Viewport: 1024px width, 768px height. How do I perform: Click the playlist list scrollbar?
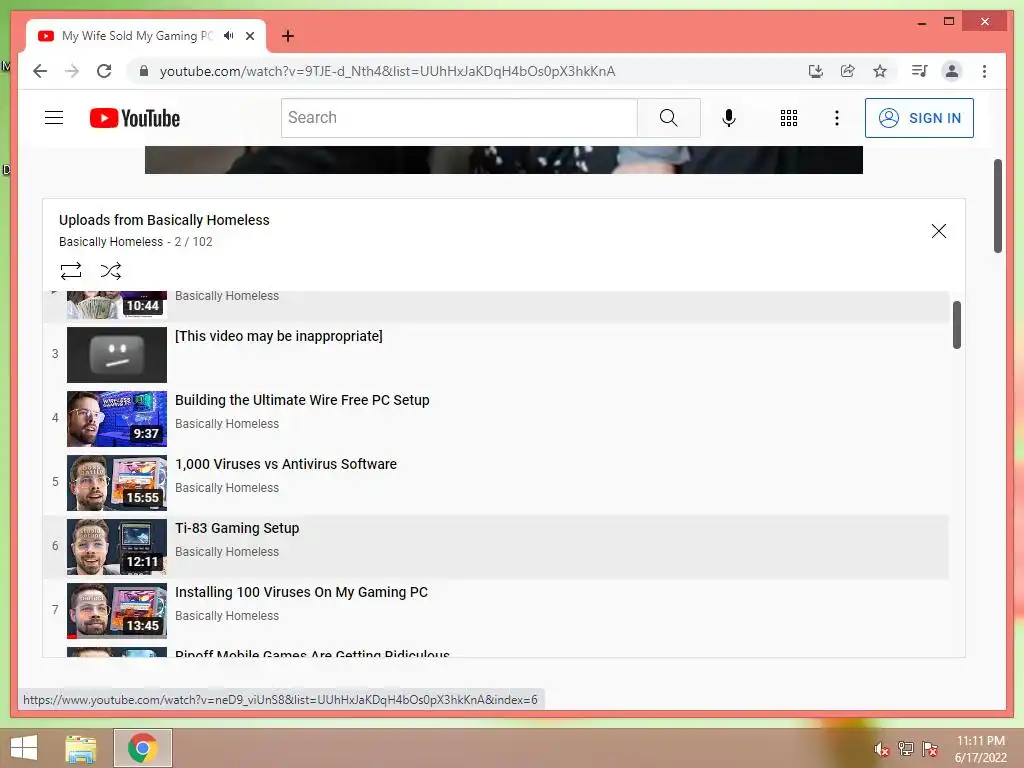coord(957,325)
